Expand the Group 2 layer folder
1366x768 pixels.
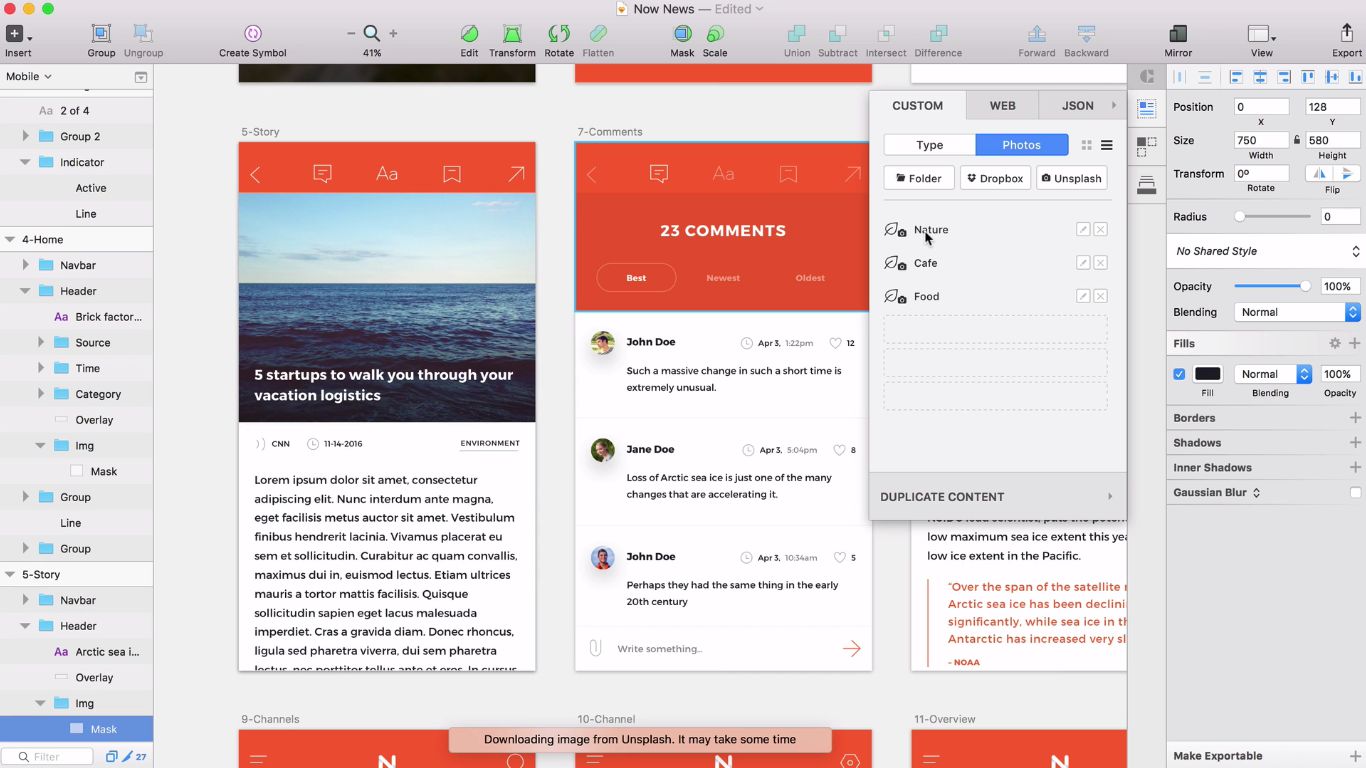pyautogui.click(x=26, y=136)
